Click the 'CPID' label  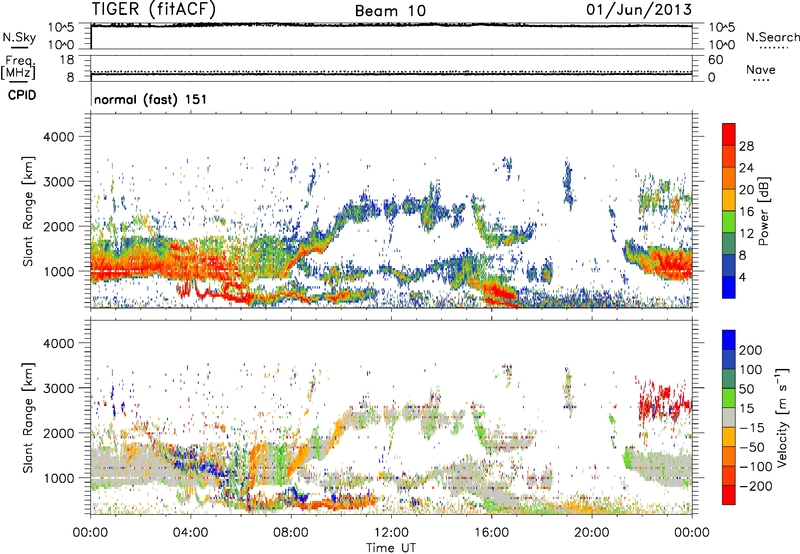point(22,95)
